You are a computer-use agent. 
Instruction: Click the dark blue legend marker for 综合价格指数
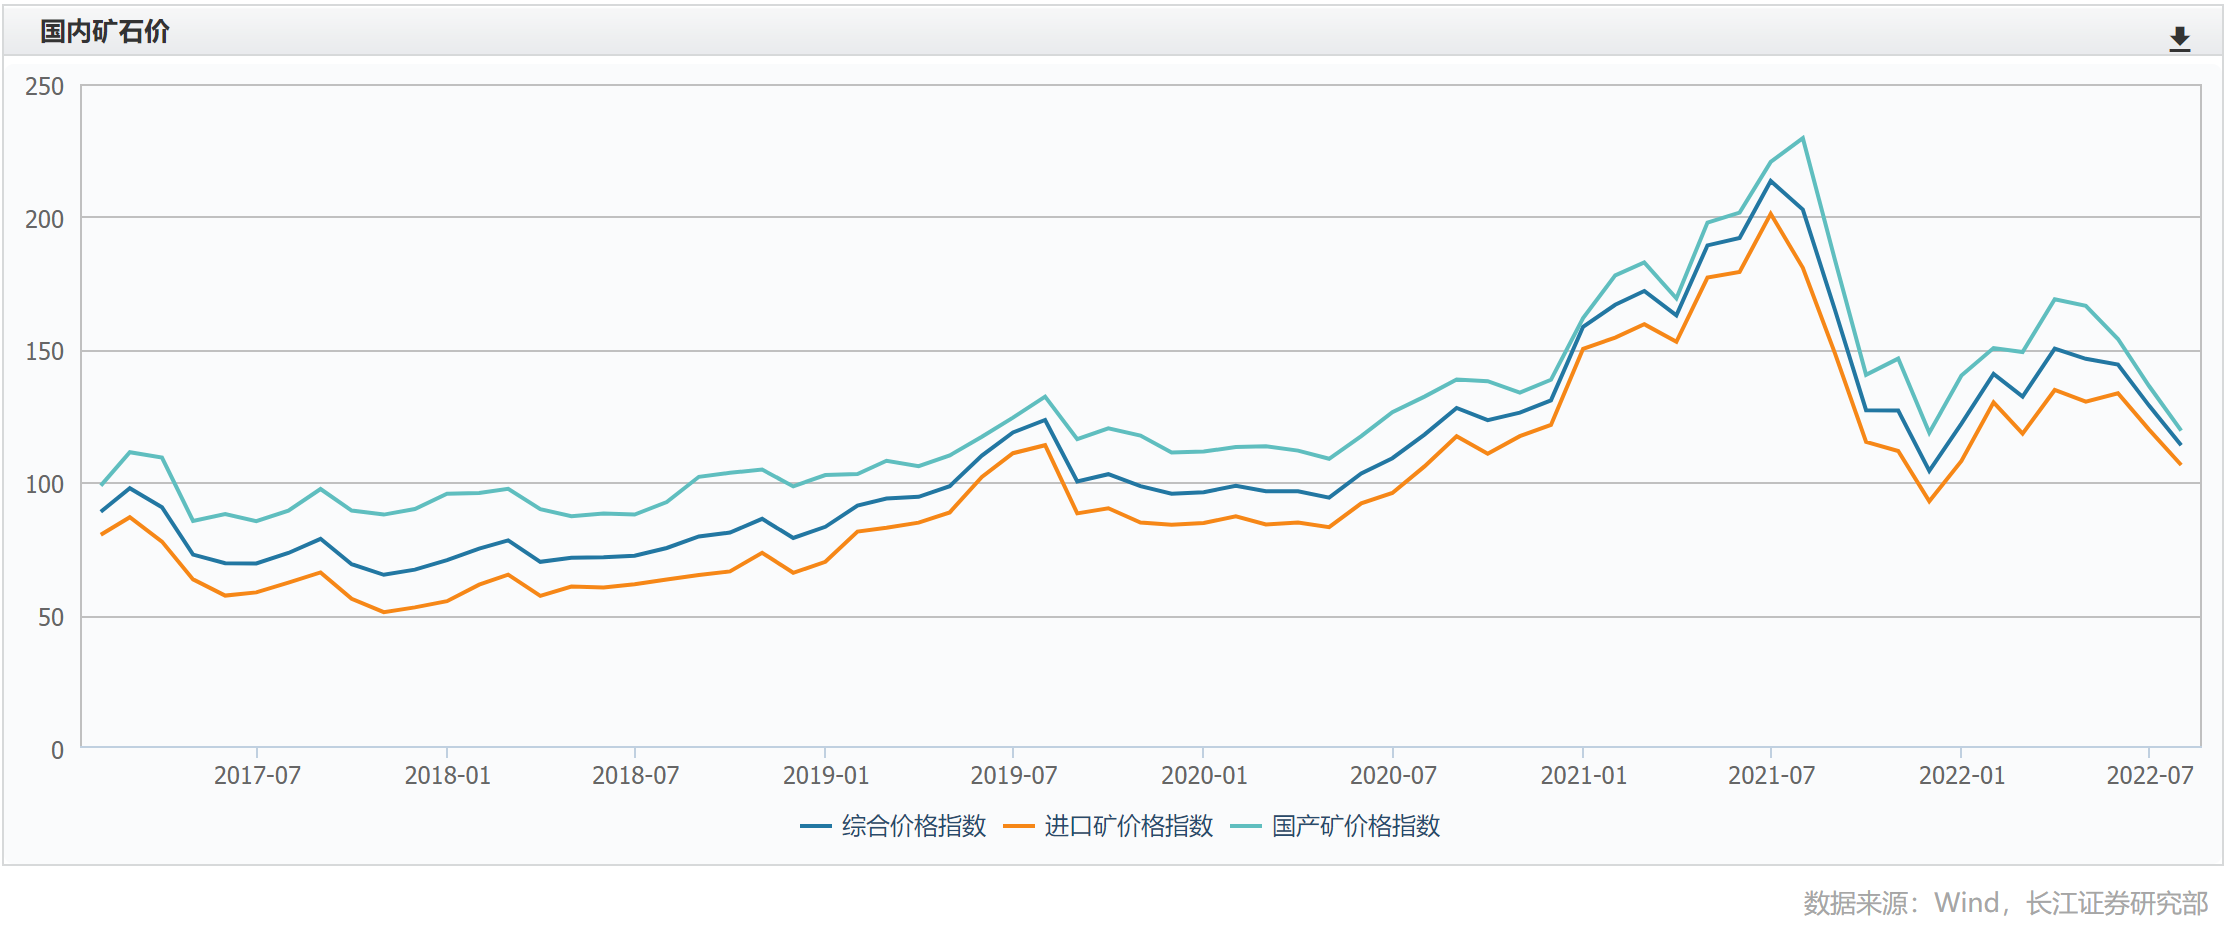[x=816, y=827]
